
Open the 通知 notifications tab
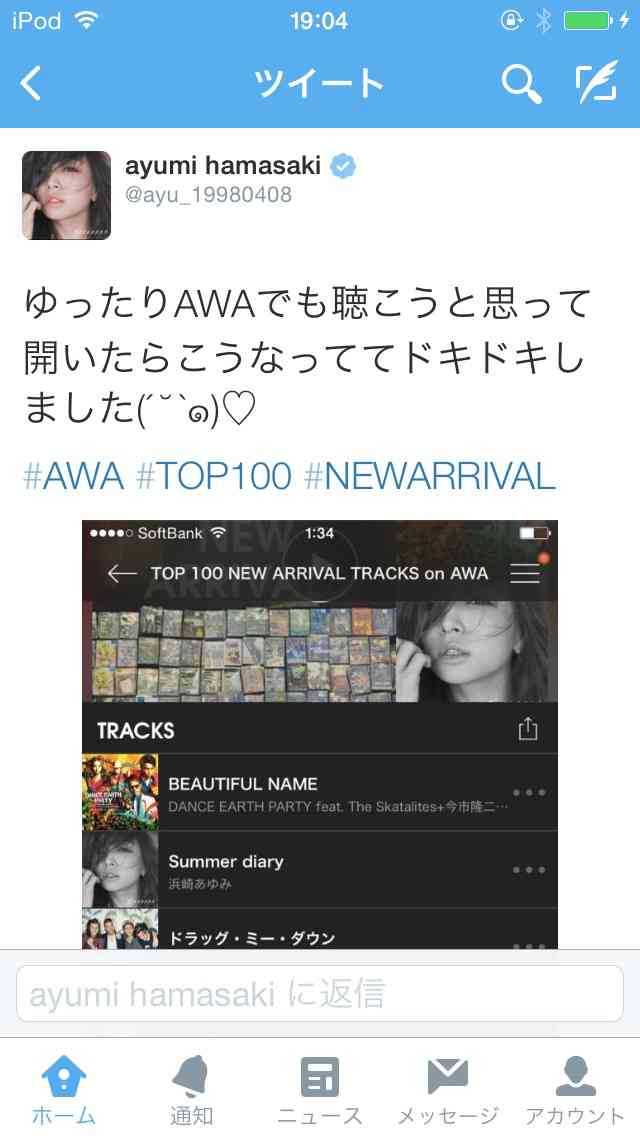point(191,1090)
